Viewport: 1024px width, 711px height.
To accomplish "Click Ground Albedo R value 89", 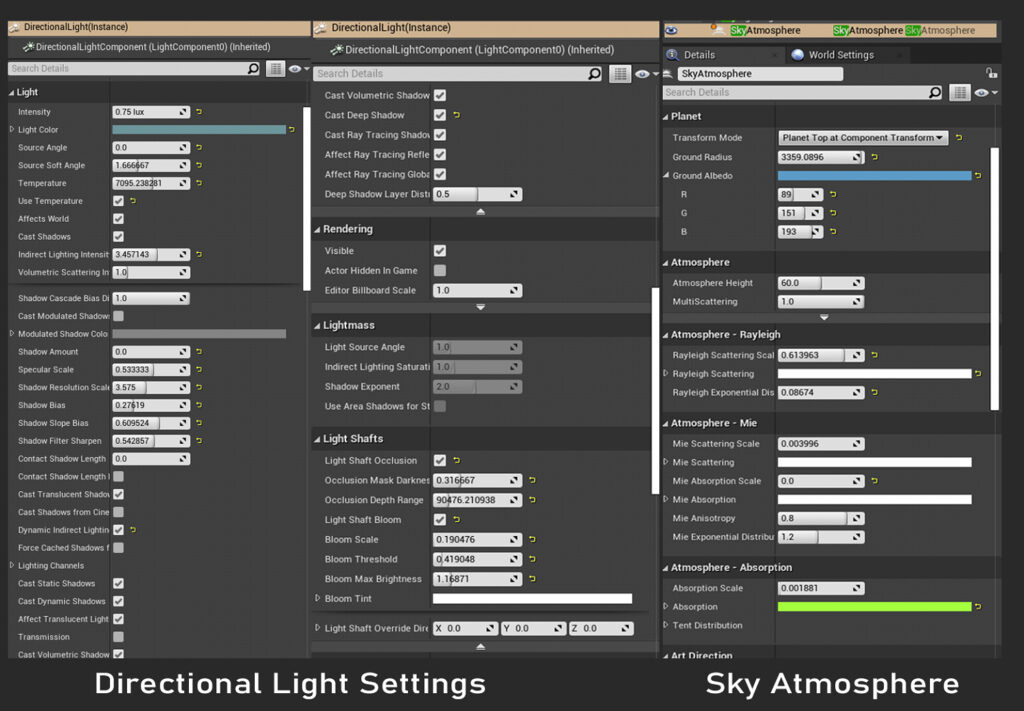I will click(x=801, y=195).
